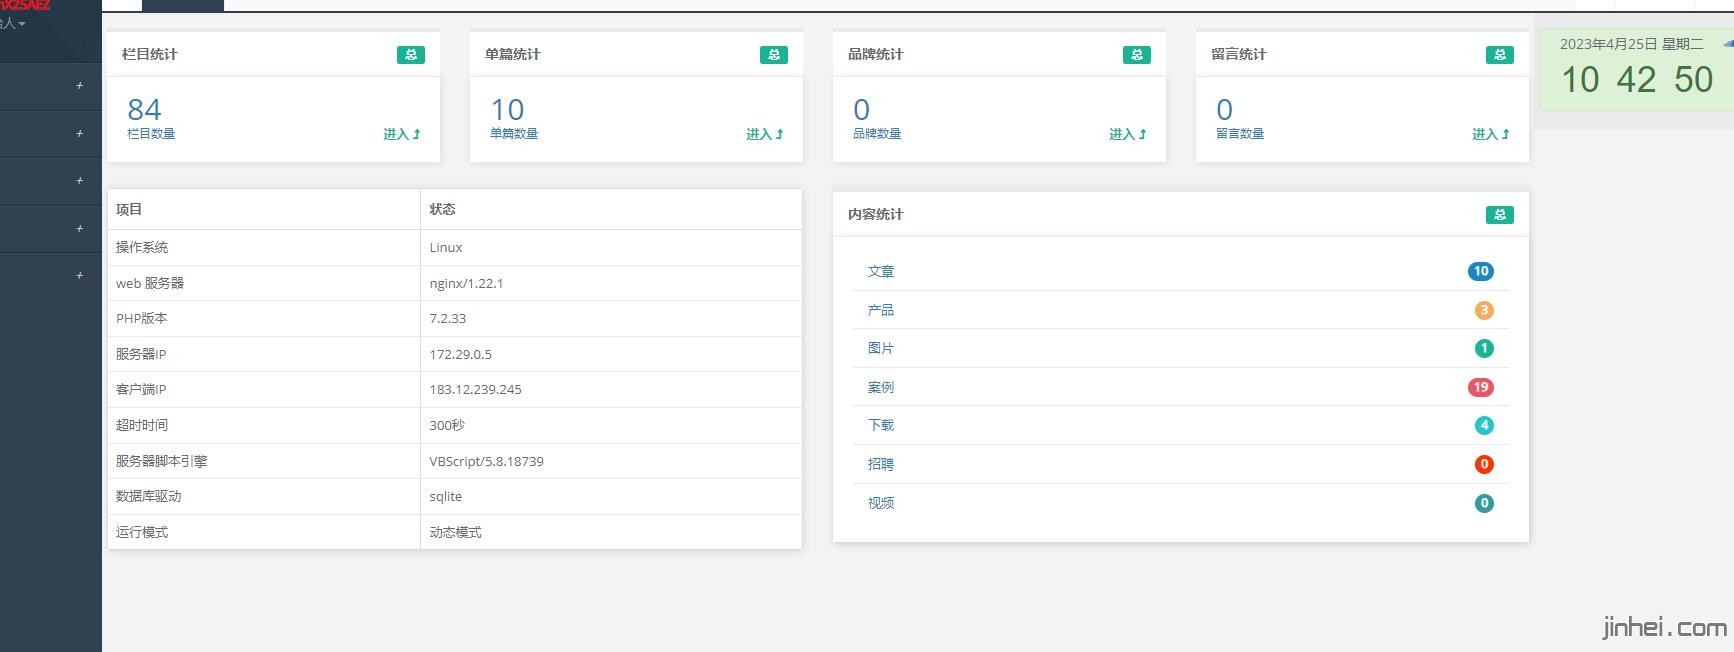Click the 数据库驱动 row label
Image resolution: width=1734 pixels, height=652 pixels.
coord(149,497)
